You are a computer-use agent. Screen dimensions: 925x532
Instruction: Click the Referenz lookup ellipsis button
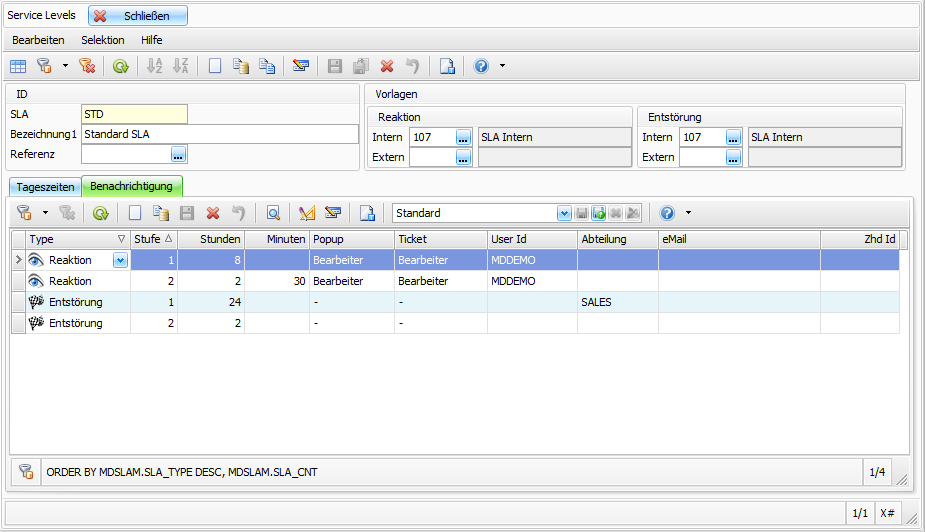coord(178,154)
